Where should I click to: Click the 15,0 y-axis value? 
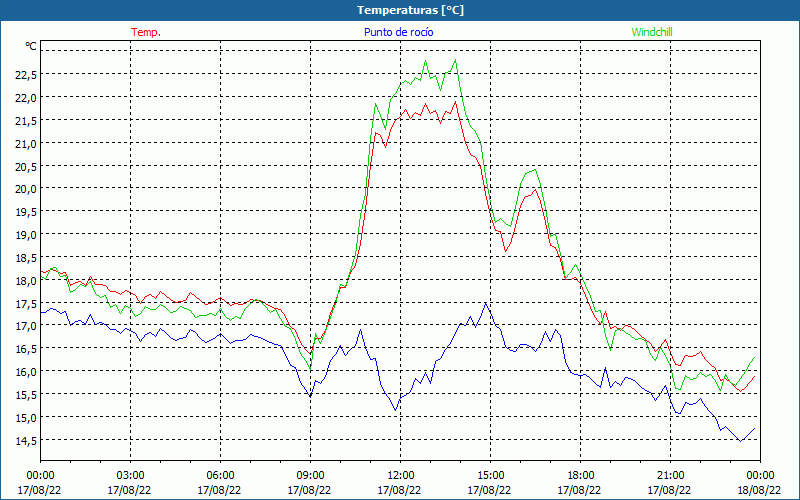click(26, 417)
